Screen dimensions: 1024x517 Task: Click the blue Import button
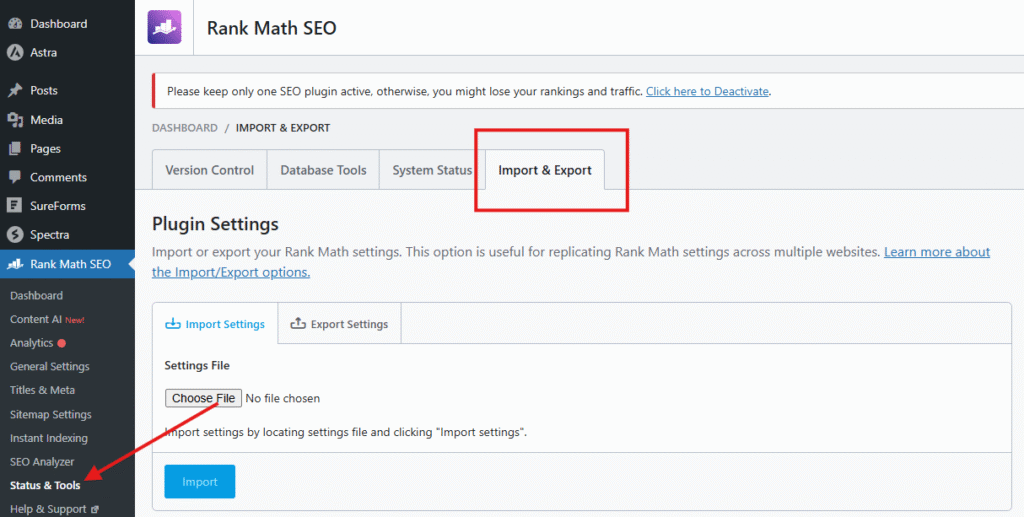pyautogui.click(x=200, y=482)
